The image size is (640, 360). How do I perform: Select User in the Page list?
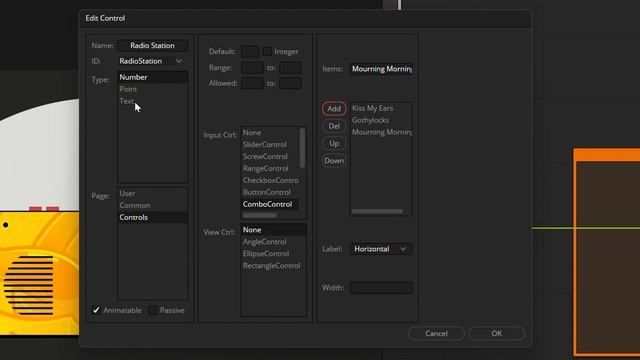pos(153,193)
